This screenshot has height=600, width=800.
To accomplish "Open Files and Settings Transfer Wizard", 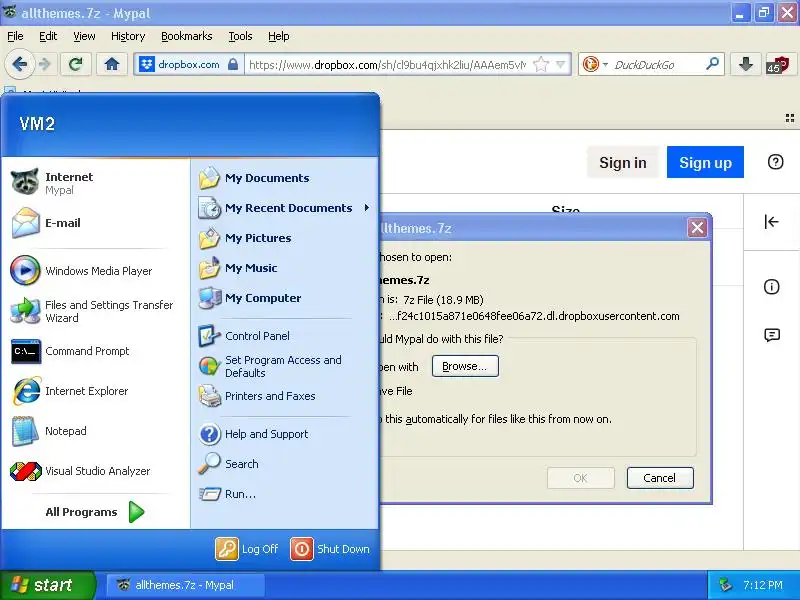I will (95, 311).
